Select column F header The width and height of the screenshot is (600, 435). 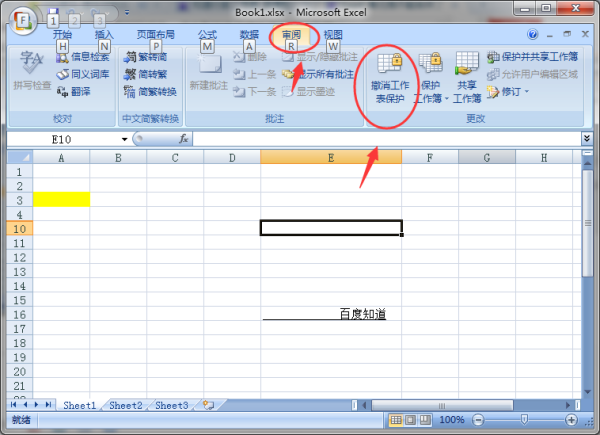tap(430, 158)
